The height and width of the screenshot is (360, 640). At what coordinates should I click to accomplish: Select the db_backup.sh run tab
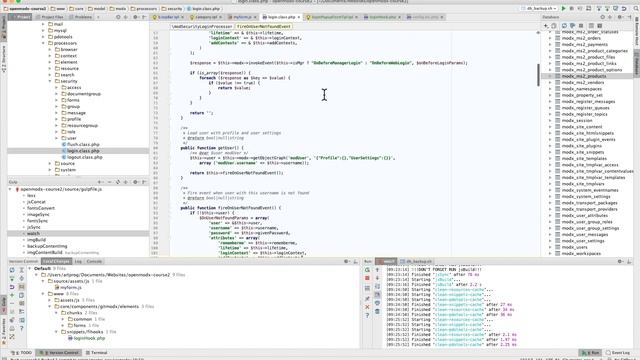pyautogui.click(x=416, y=261)
